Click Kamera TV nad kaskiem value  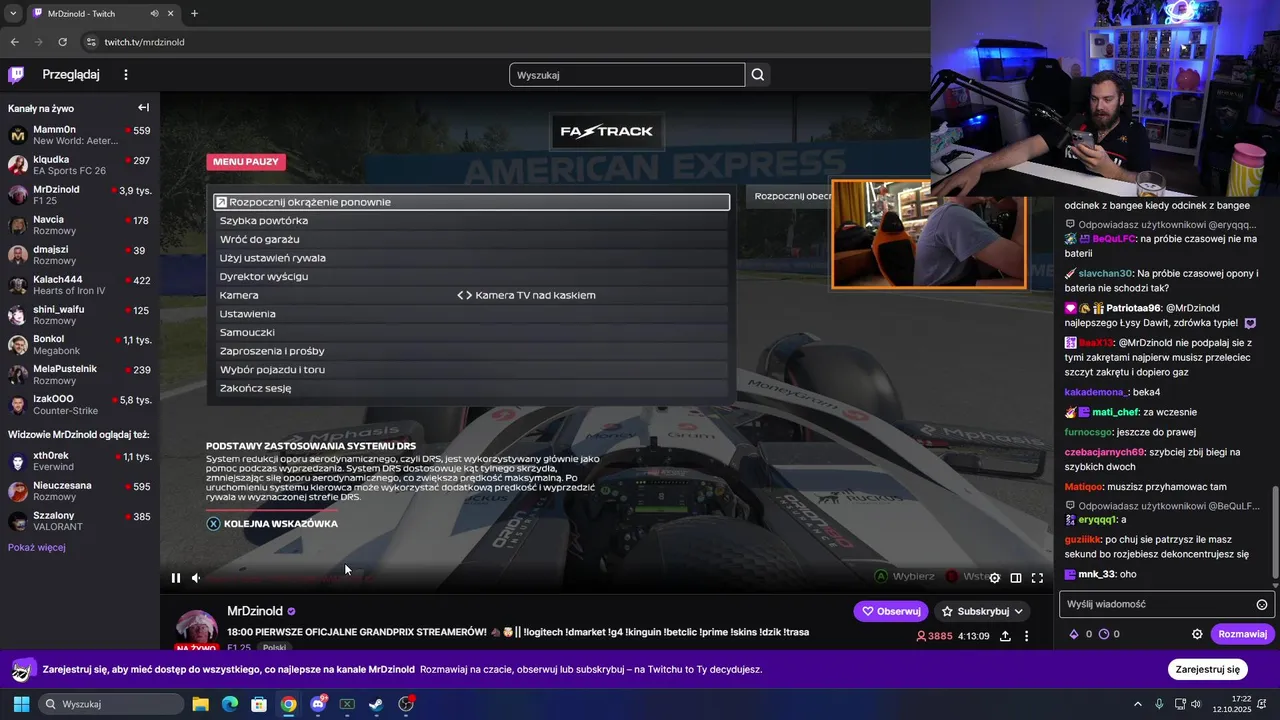click(x=535, y=295)
